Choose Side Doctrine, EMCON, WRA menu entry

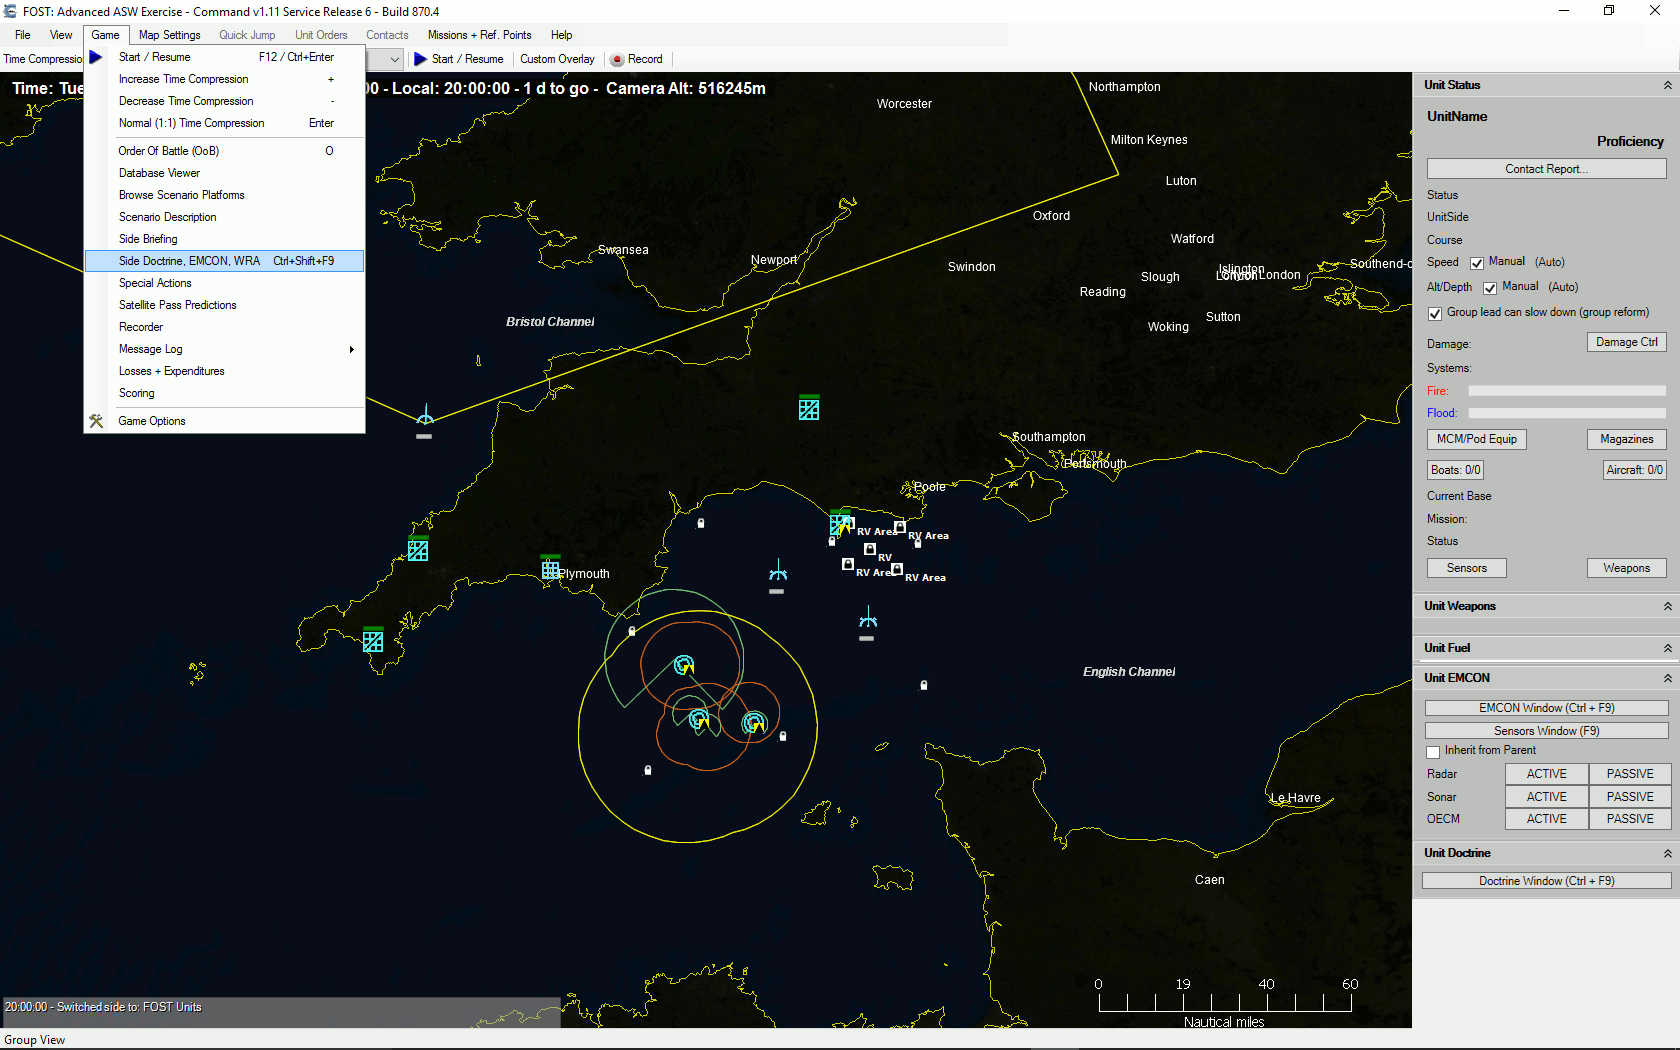[x=225, y=261]
